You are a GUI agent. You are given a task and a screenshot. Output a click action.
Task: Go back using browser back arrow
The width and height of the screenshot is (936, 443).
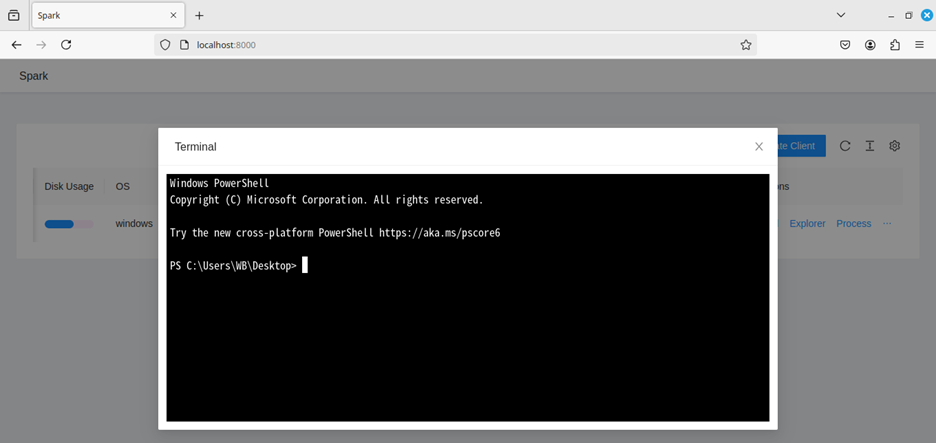tap(16, 45)
